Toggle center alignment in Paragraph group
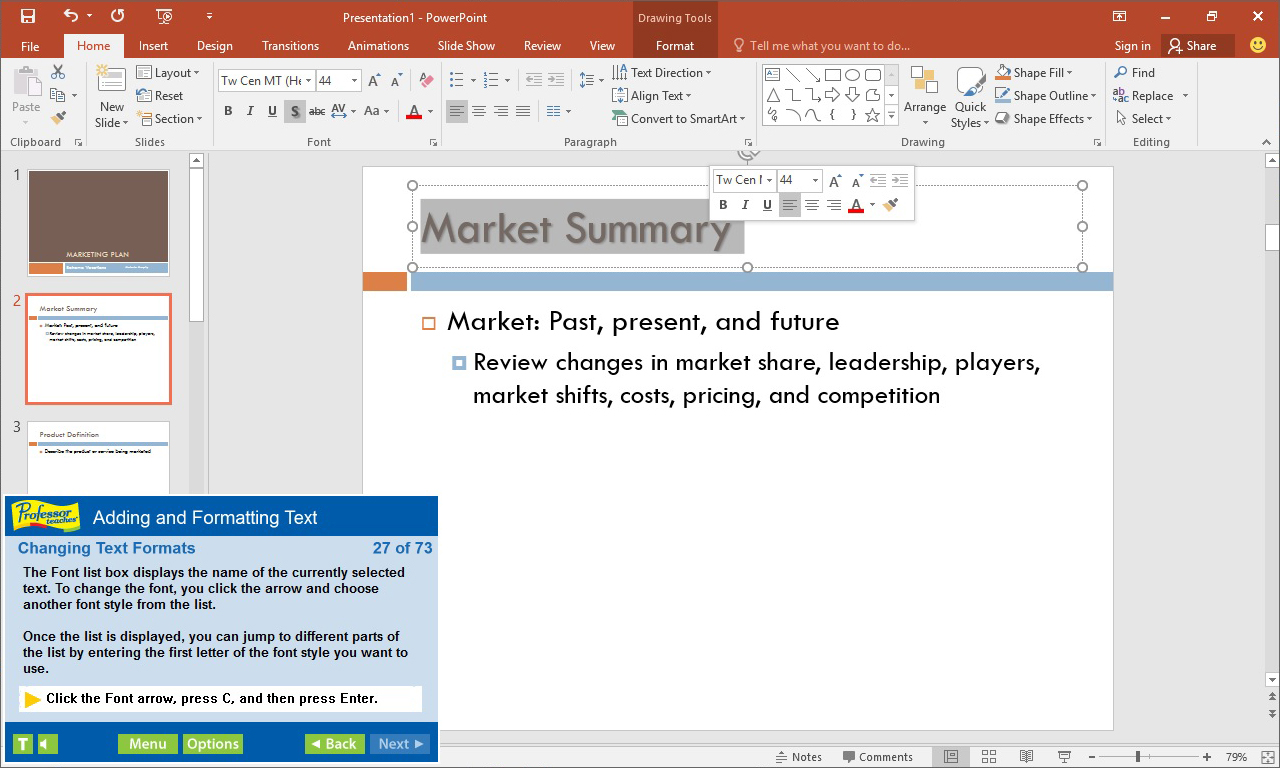The height and width of the screenshot is (768, 1280). pos(478,111)
